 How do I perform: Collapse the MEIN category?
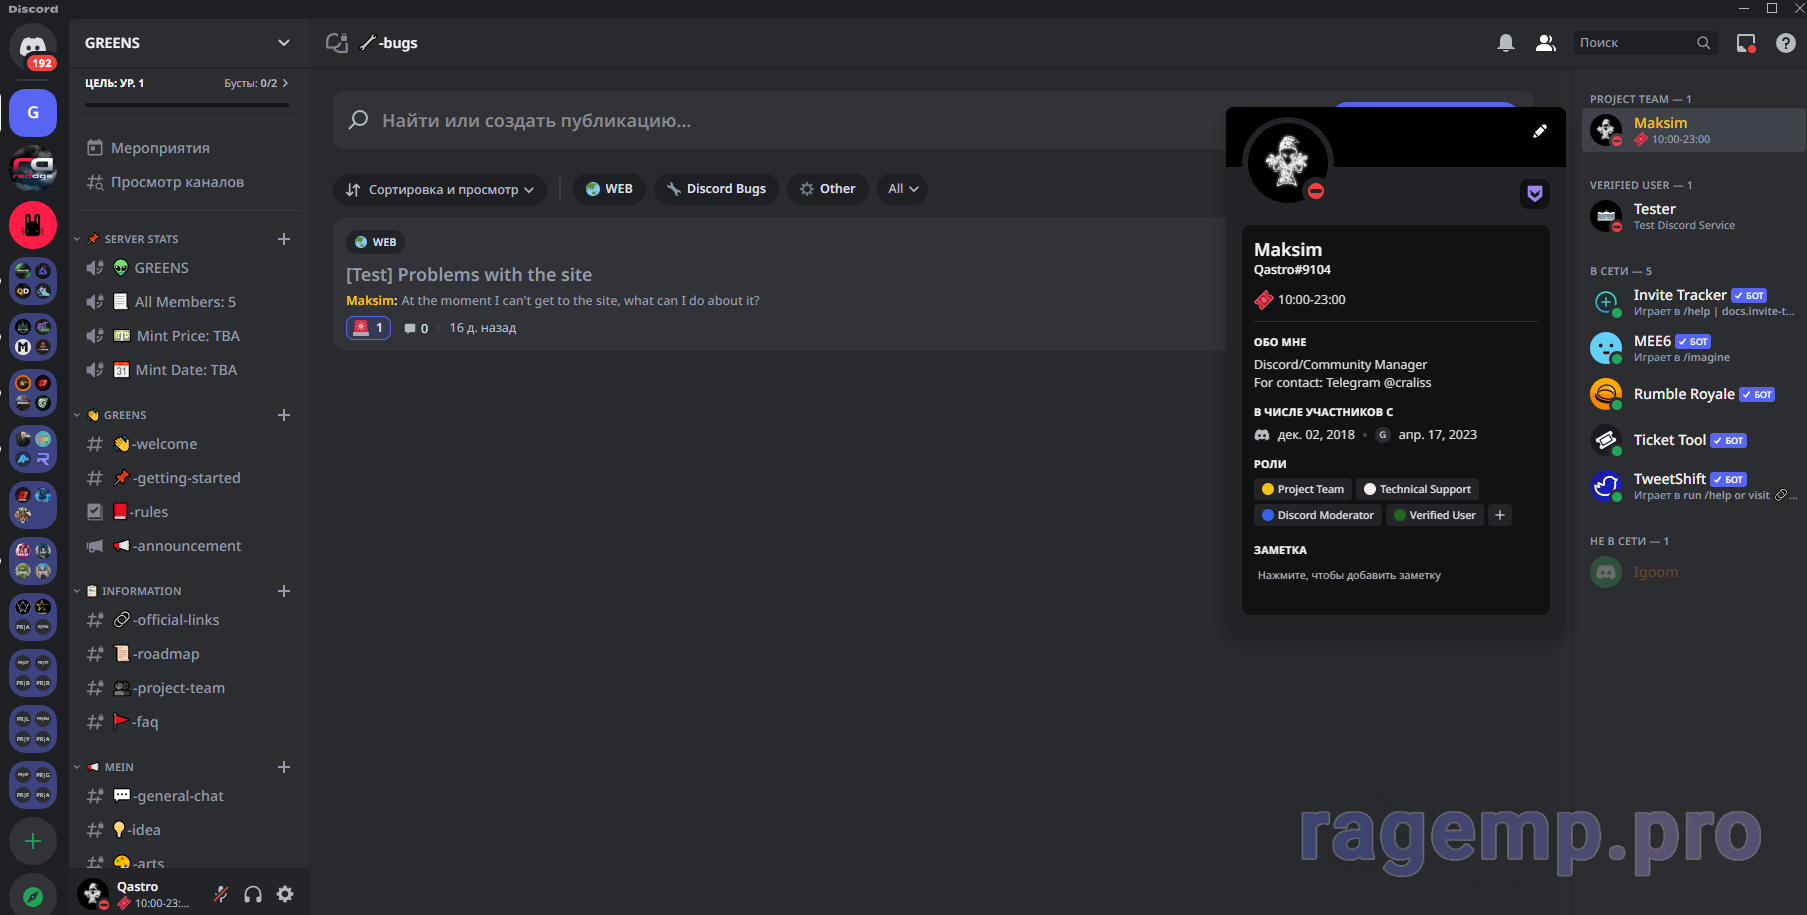click(x=109, y=767)
